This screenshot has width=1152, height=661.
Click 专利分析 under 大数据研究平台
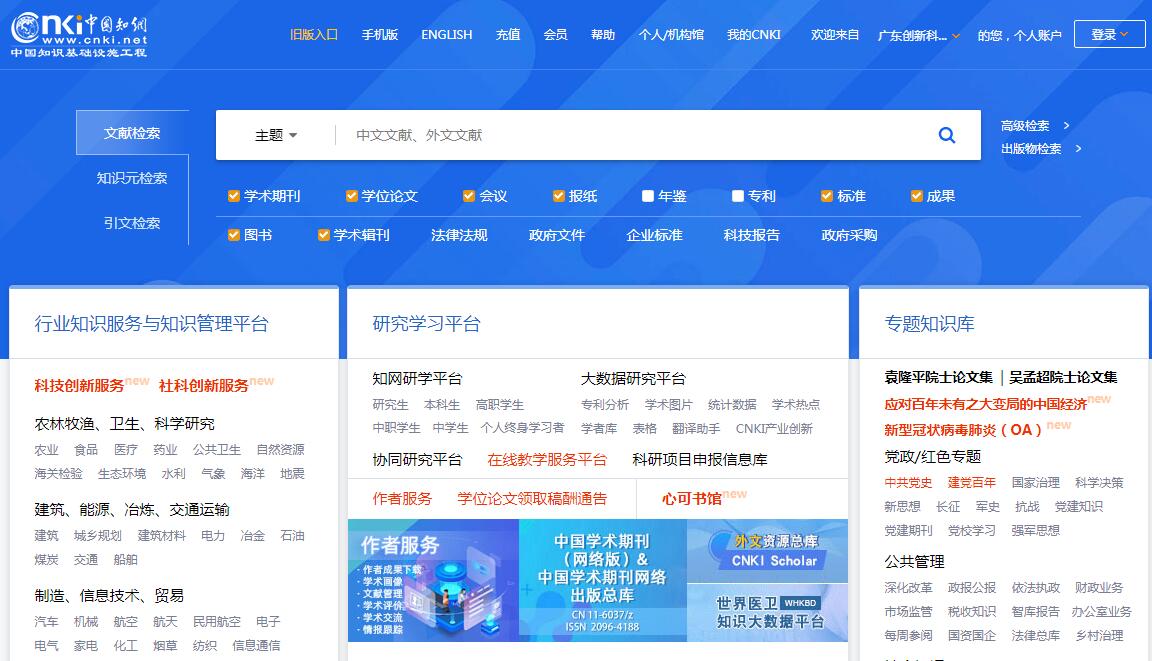(x=605, y=405)
